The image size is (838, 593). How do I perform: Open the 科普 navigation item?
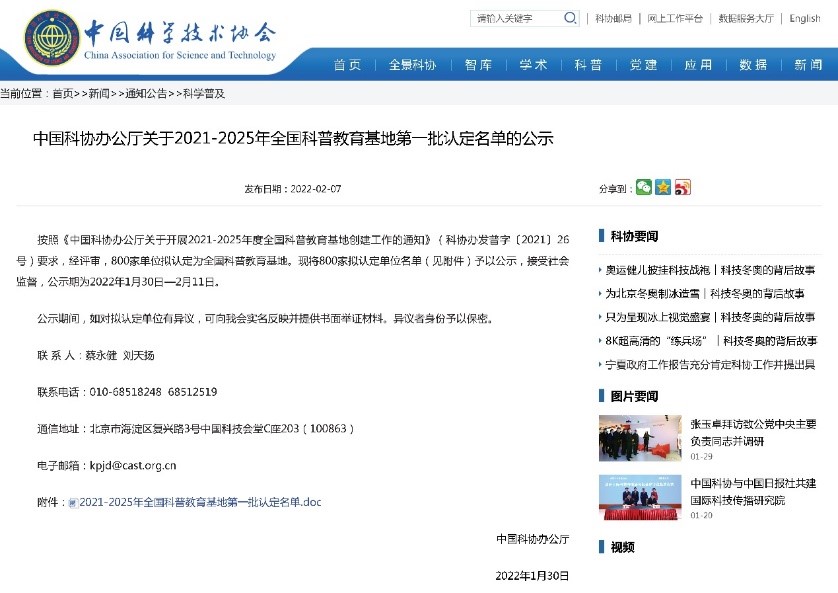588,65
